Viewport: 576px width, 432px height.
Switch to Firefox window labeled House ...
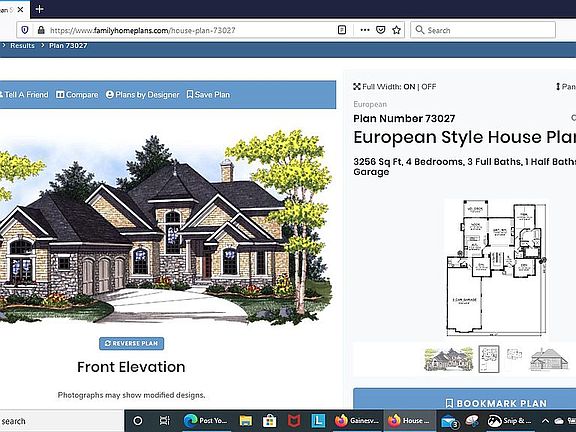pyautogui.click(x=409, y=421)
